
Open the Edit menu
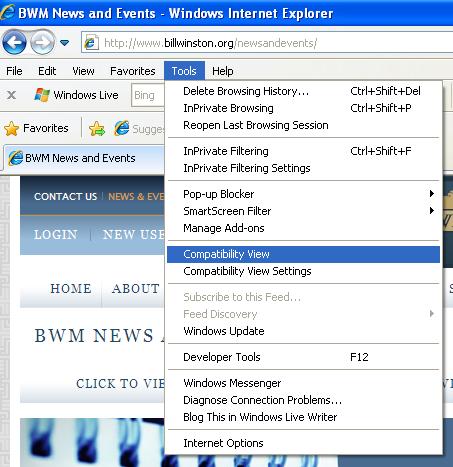47,71
